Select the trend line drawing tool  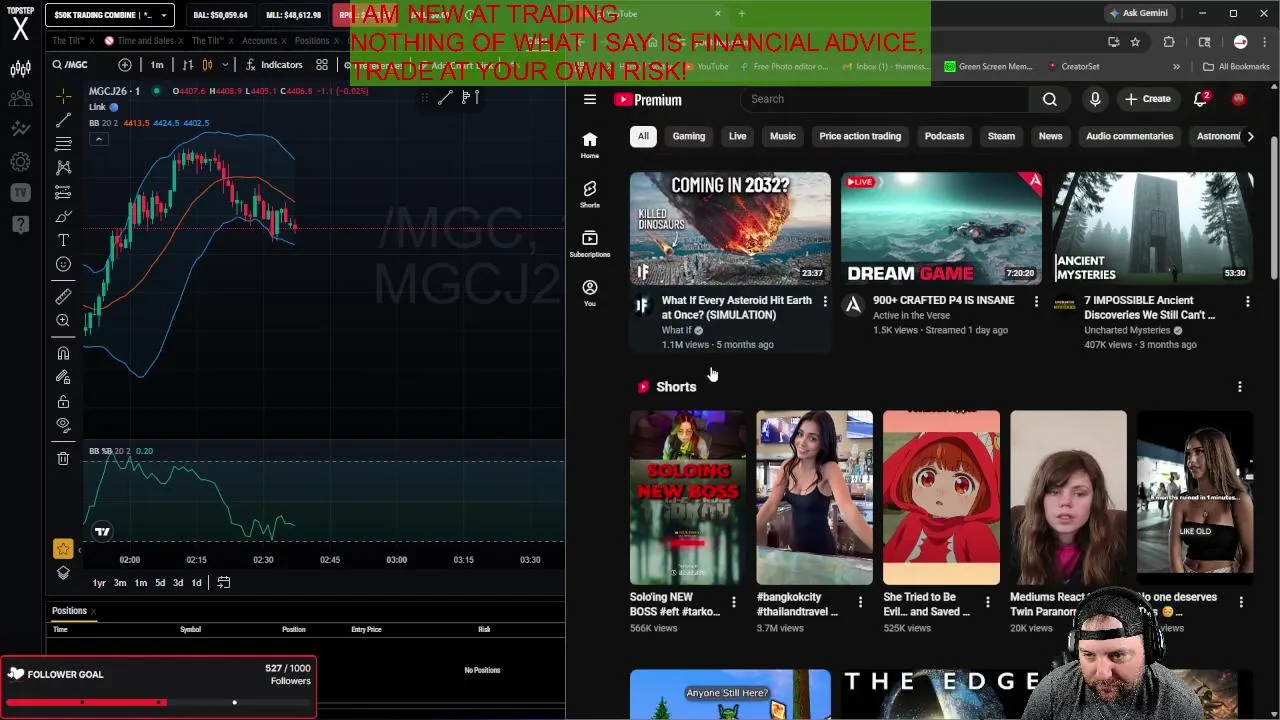click(63, 120)
